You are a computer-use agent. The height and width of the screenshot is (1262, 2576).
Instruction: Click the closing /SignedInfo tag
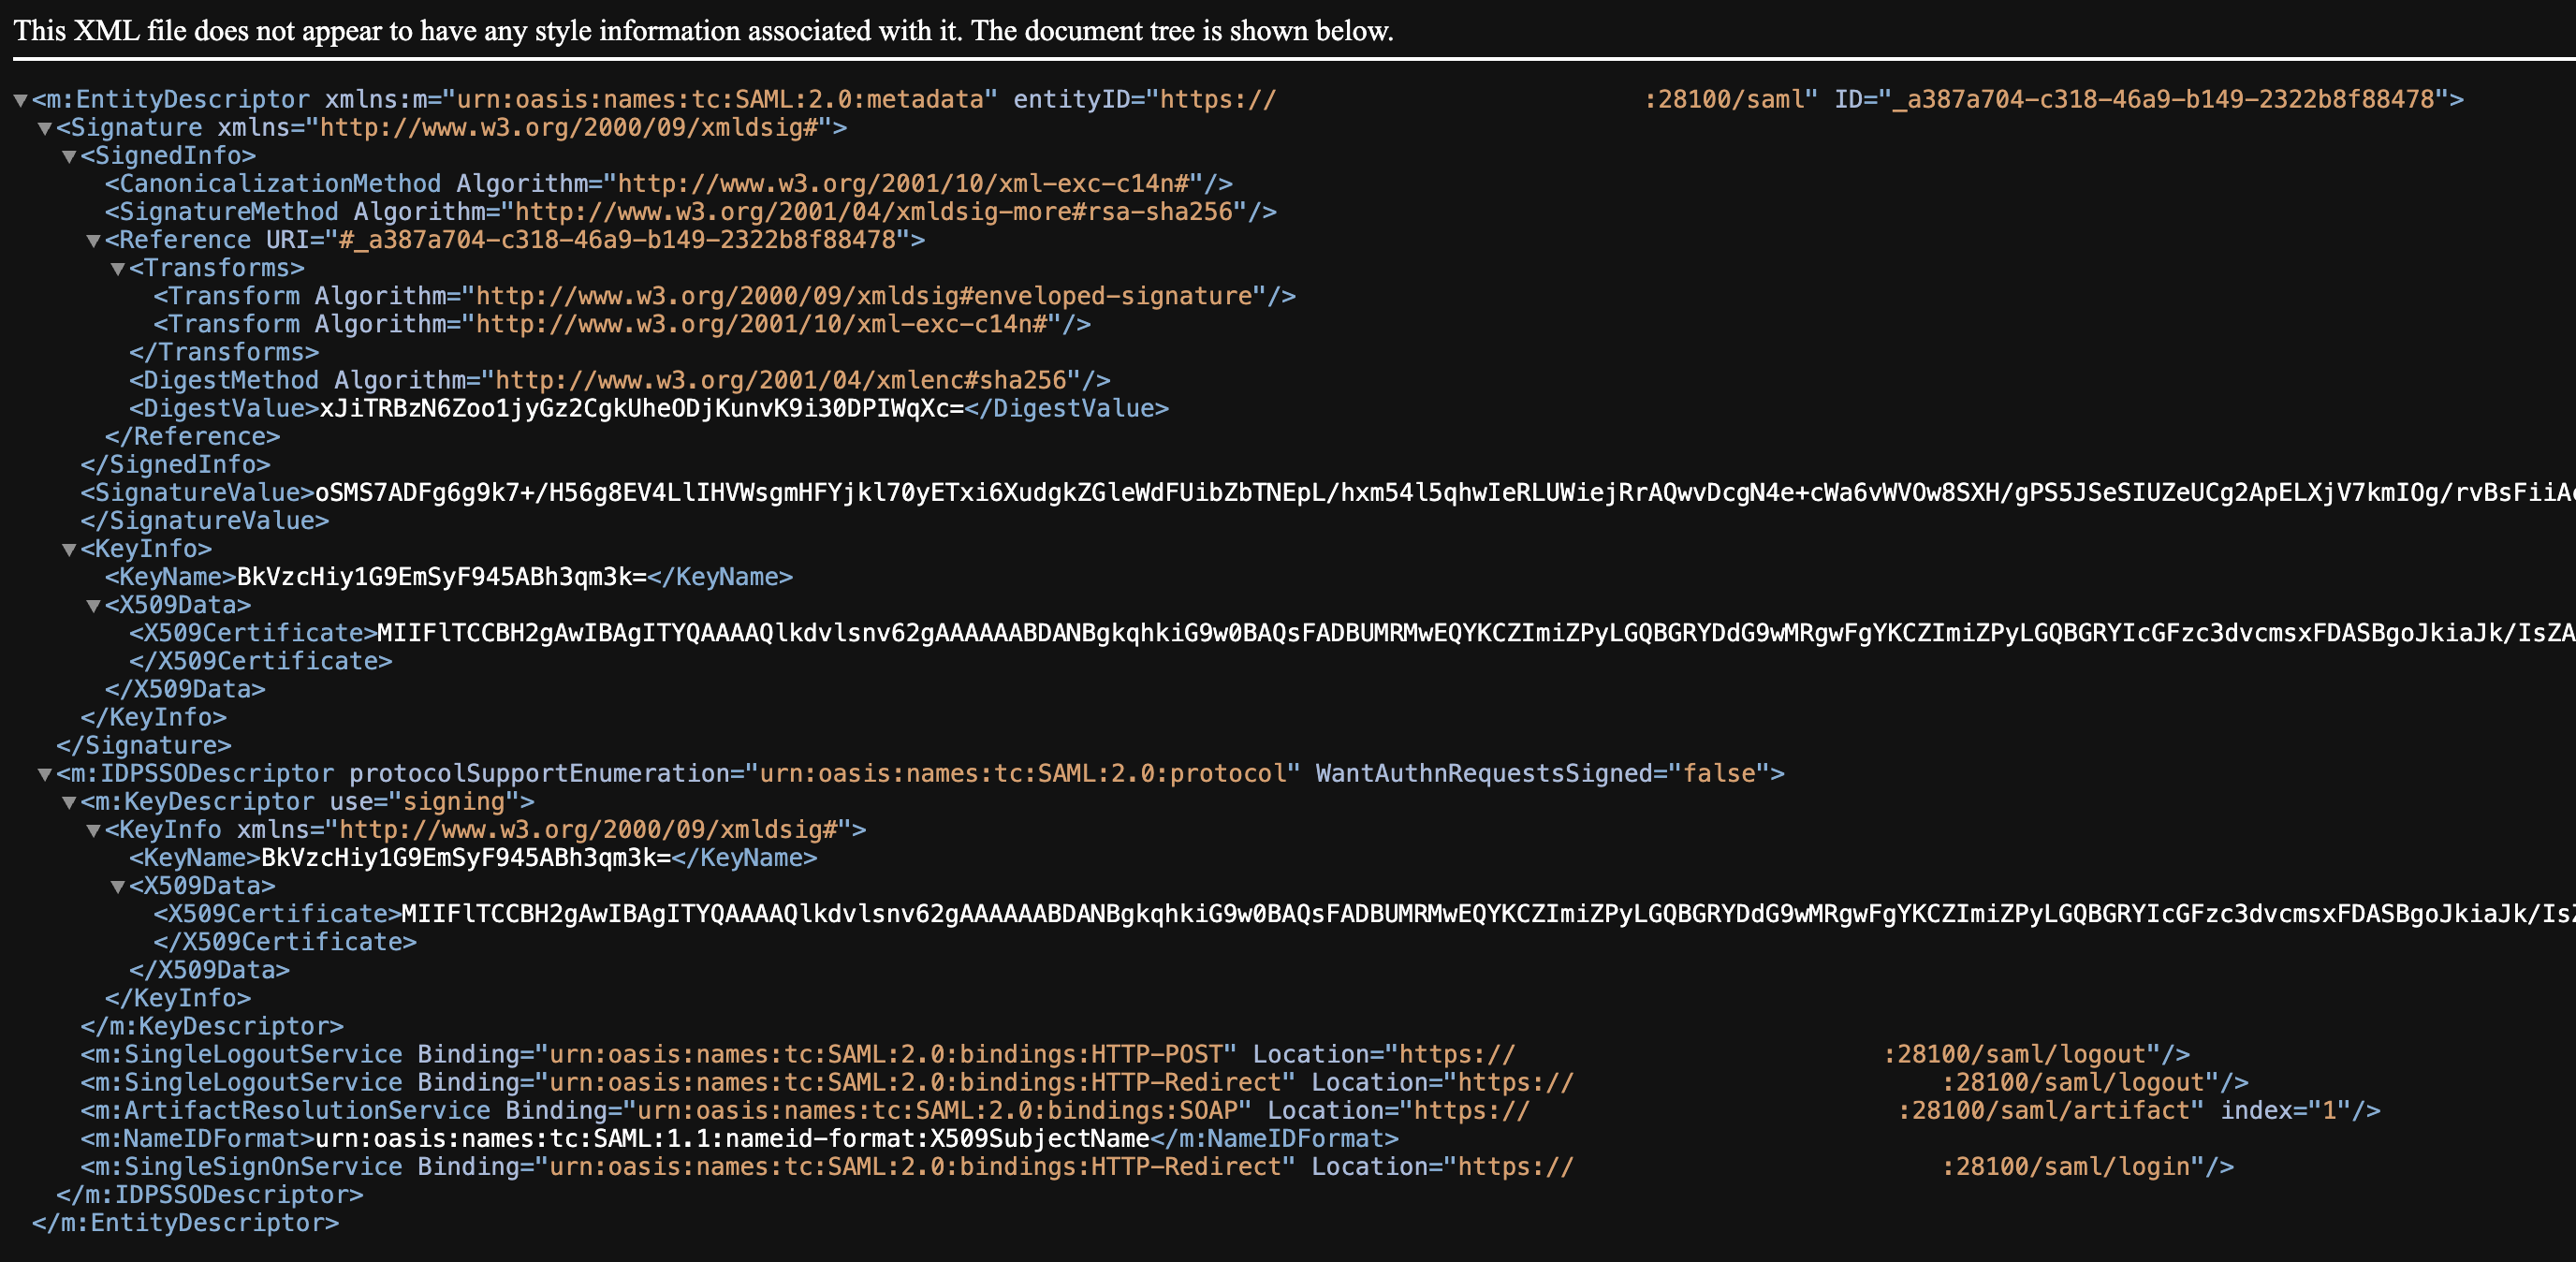(176, 464)
